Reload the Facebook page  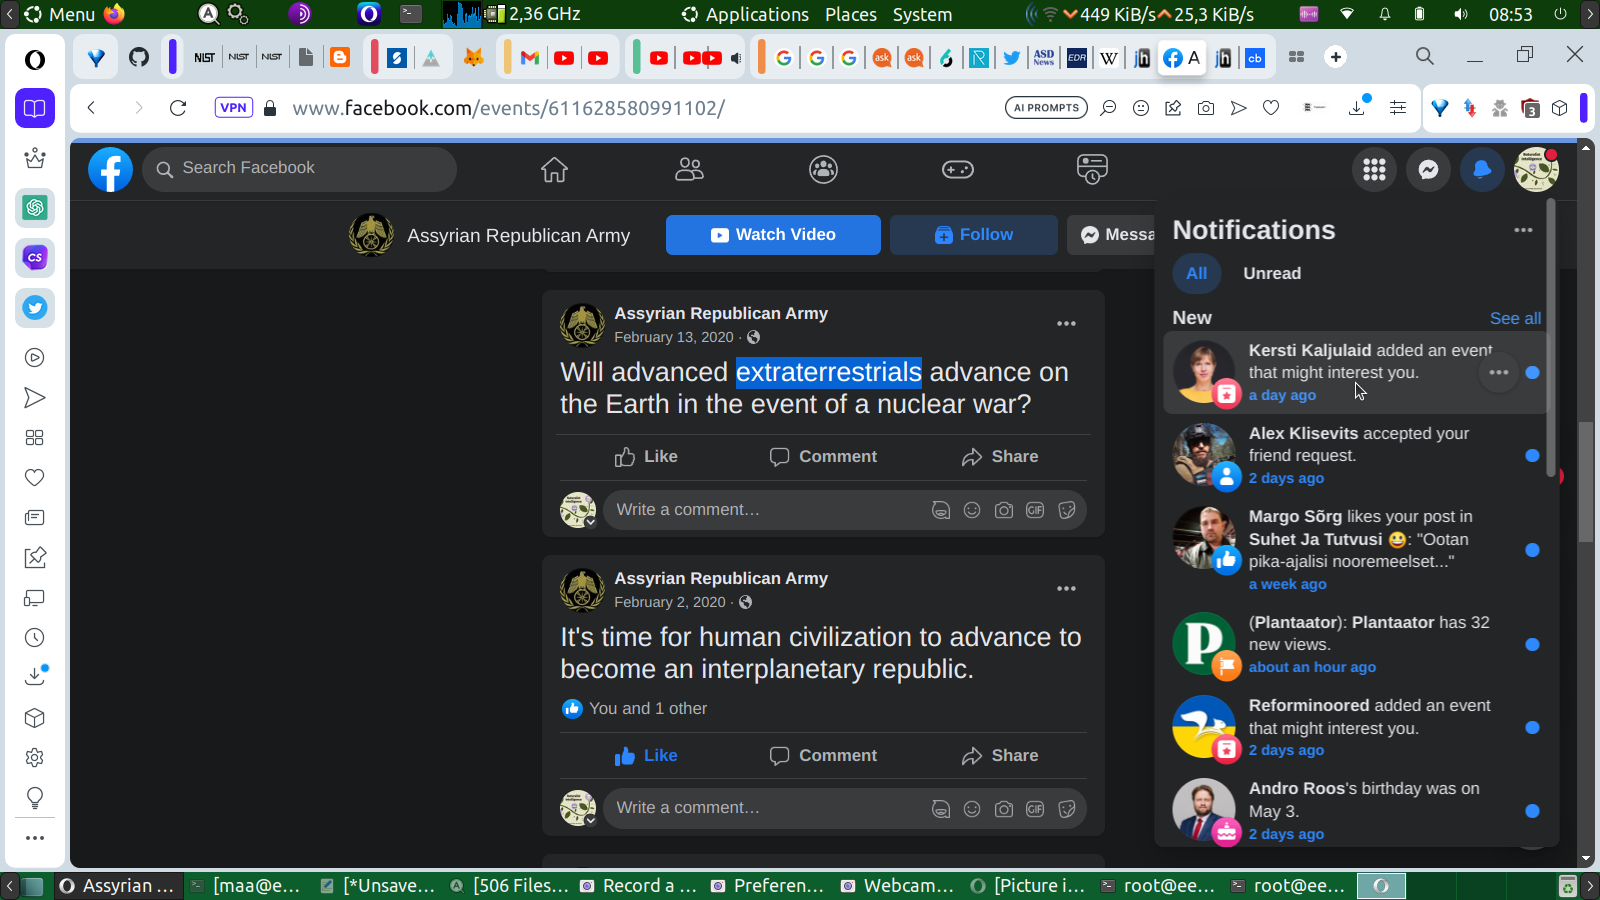(178, 108)
